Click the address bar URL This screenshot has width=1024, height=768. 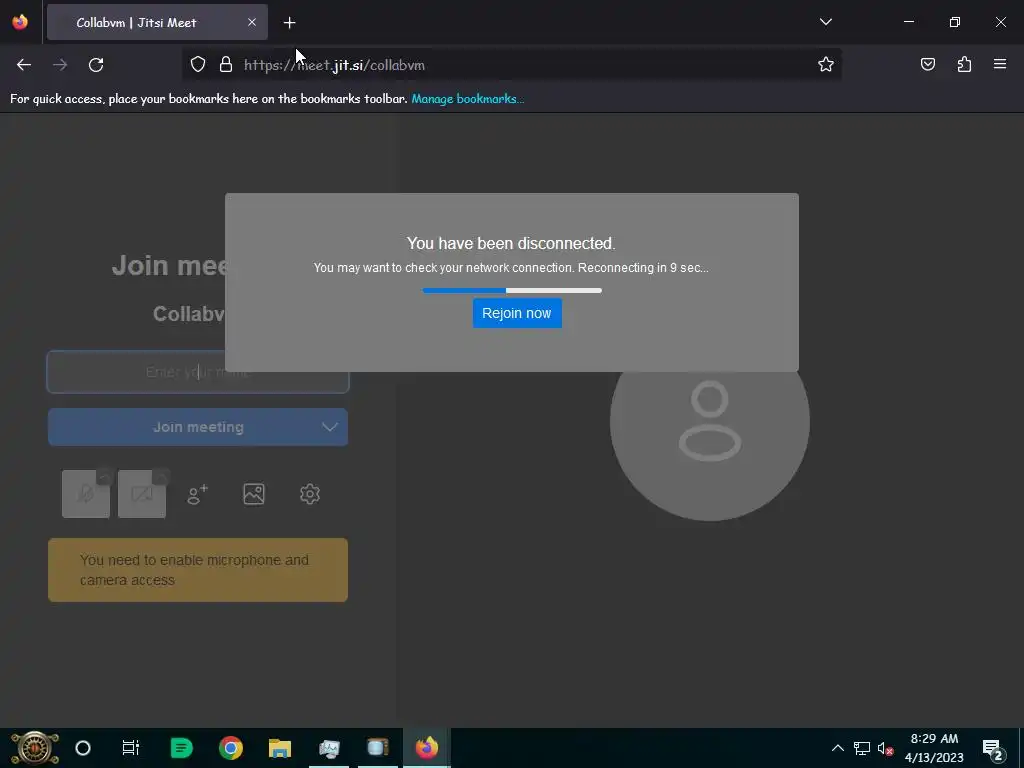[x=334, y=65]
